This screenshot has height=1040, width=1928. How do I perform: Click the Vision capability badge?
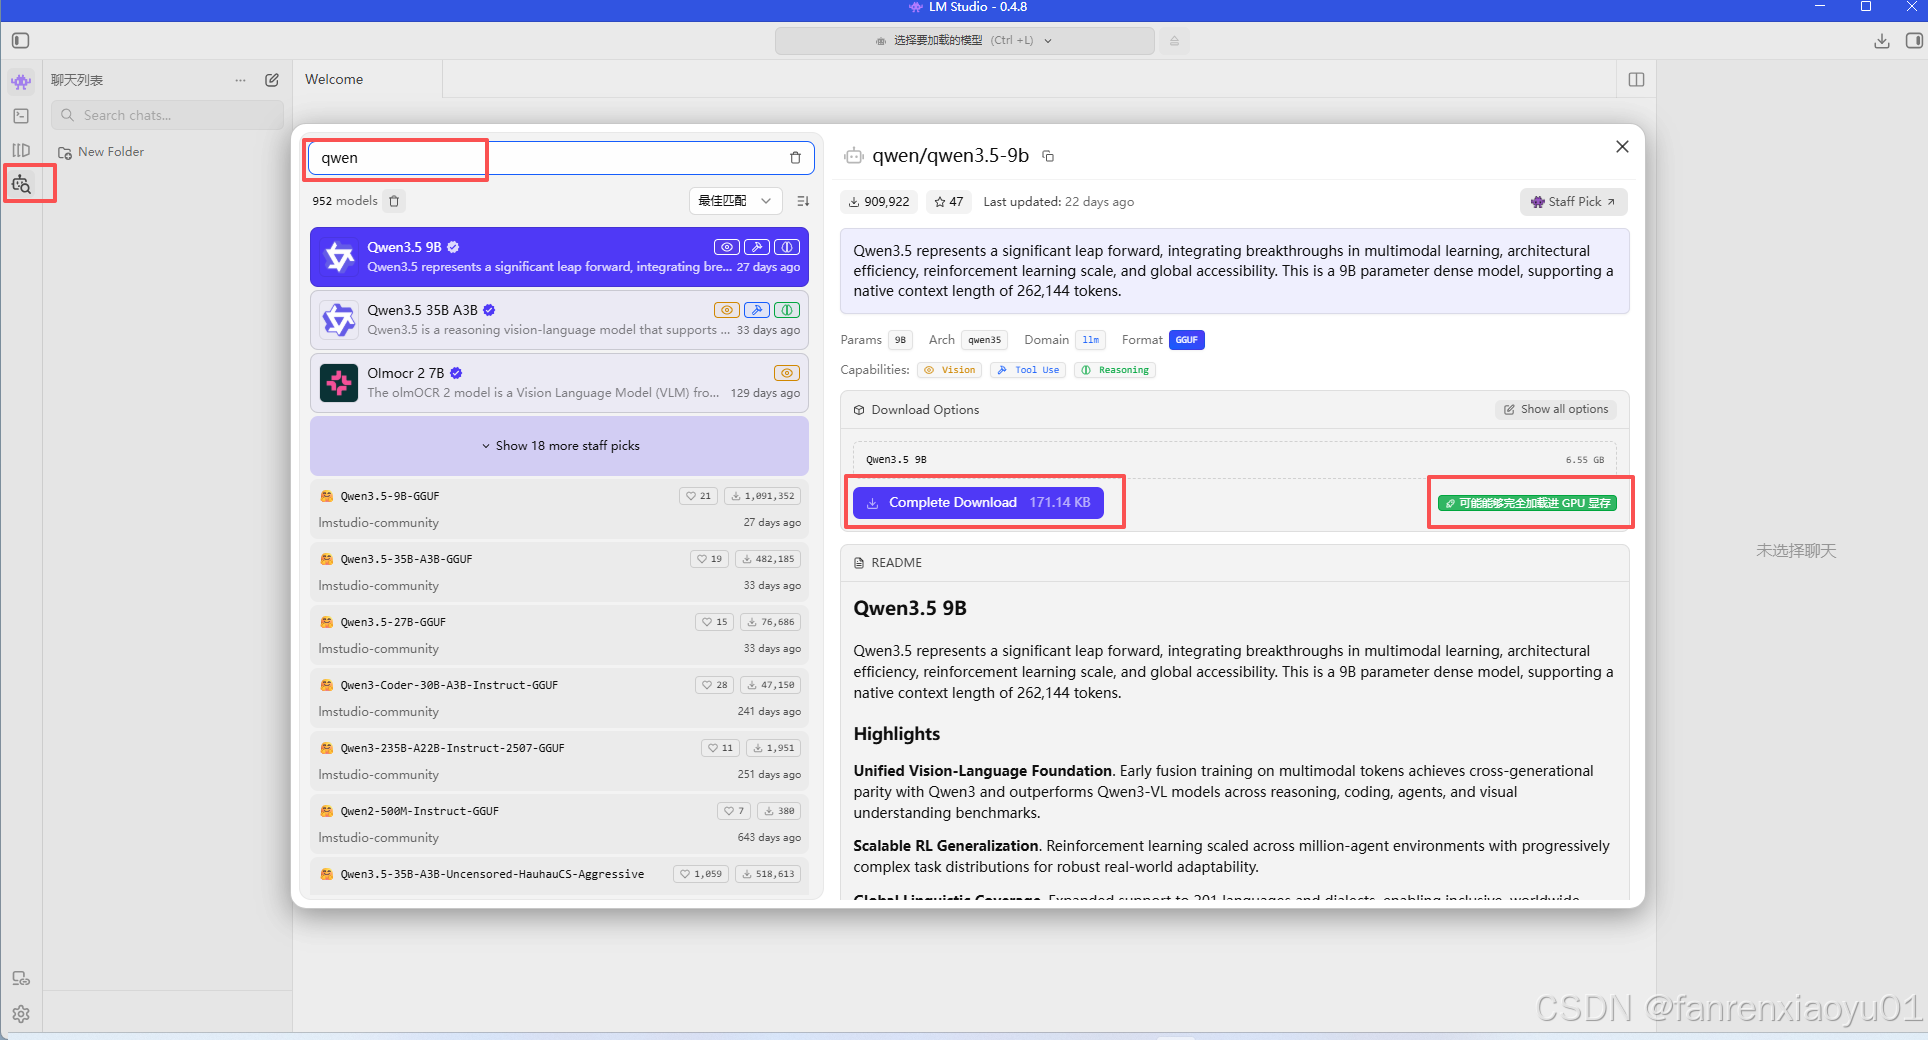tap(950, 370)
